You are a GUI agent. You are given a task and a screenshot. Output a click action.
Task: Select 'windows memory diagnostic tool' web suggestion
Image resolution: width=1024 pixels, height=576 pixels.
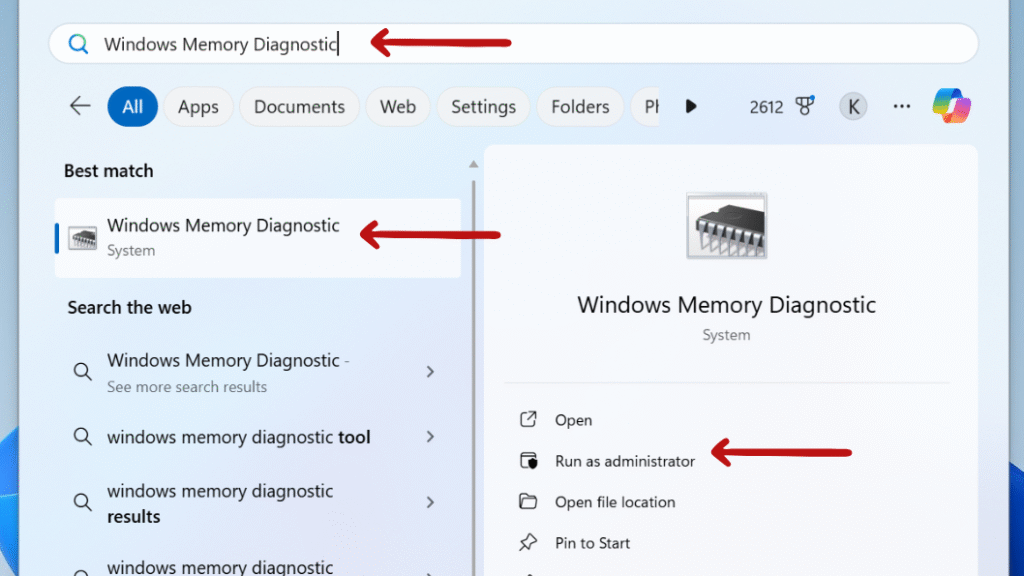pos(238,437)
